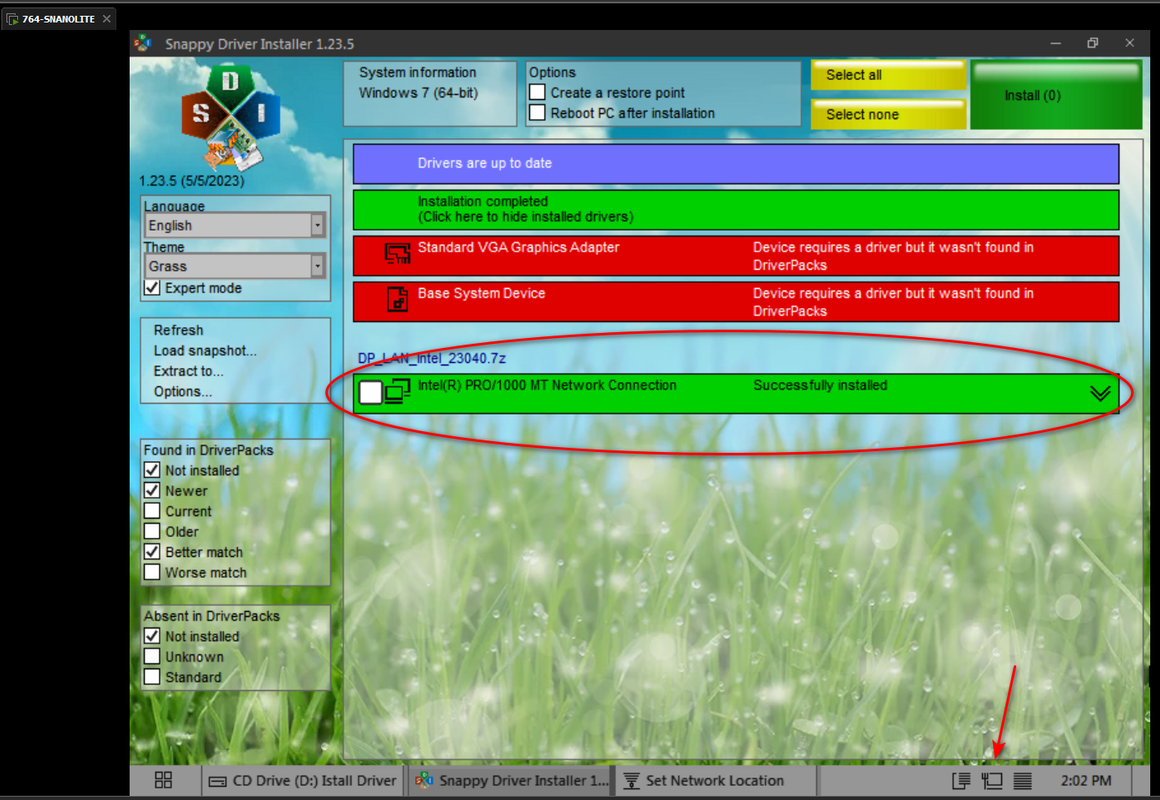Check the Older filter
This screenshot has height=800, width=1160.
(152, 531)
